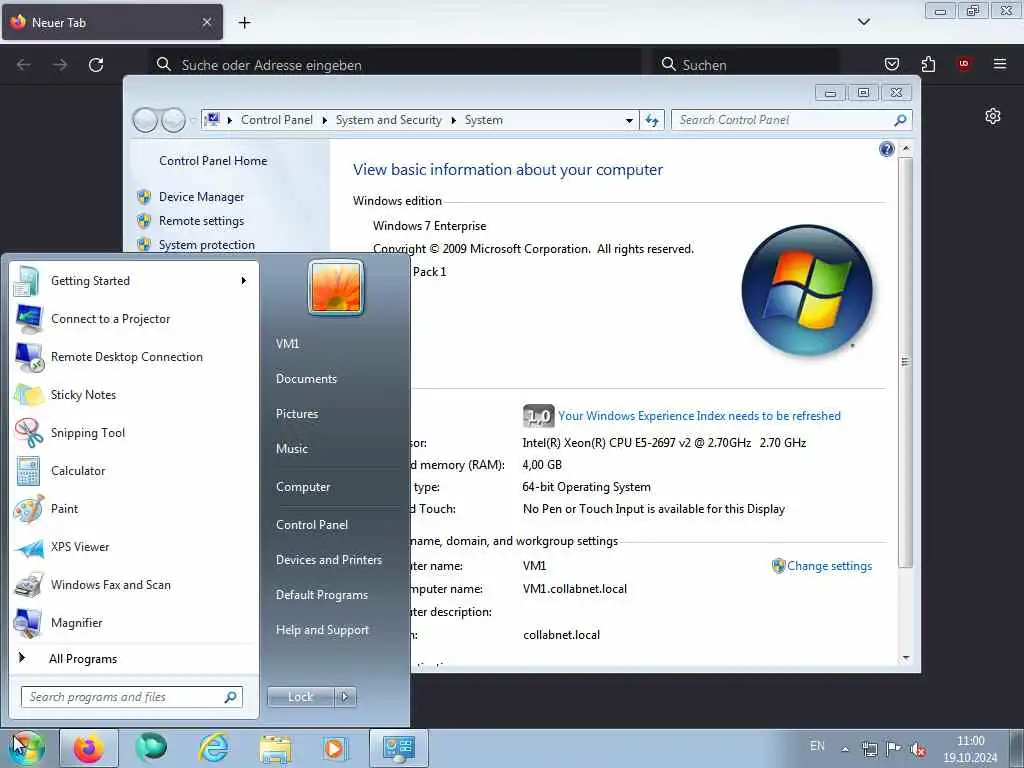Select Control Panel in Start menu
This screenshot has width=1024, height=768.
(312, 525)
